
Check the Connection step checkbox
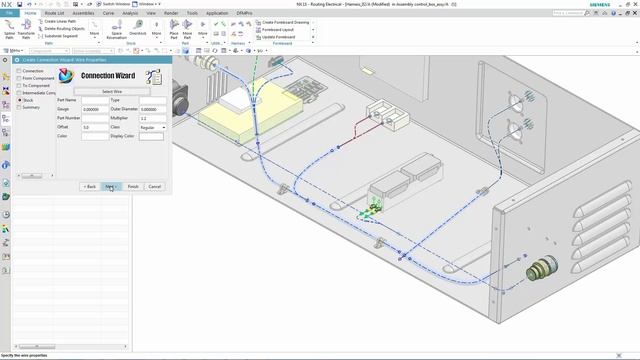pyautogui.click(x=19, y=71)
